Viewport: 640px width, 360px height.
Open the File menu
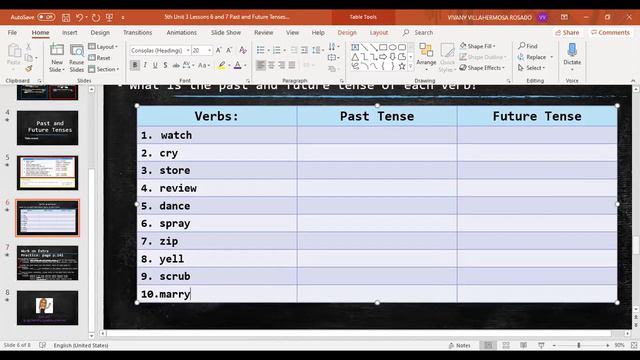(x=12, y=32)
